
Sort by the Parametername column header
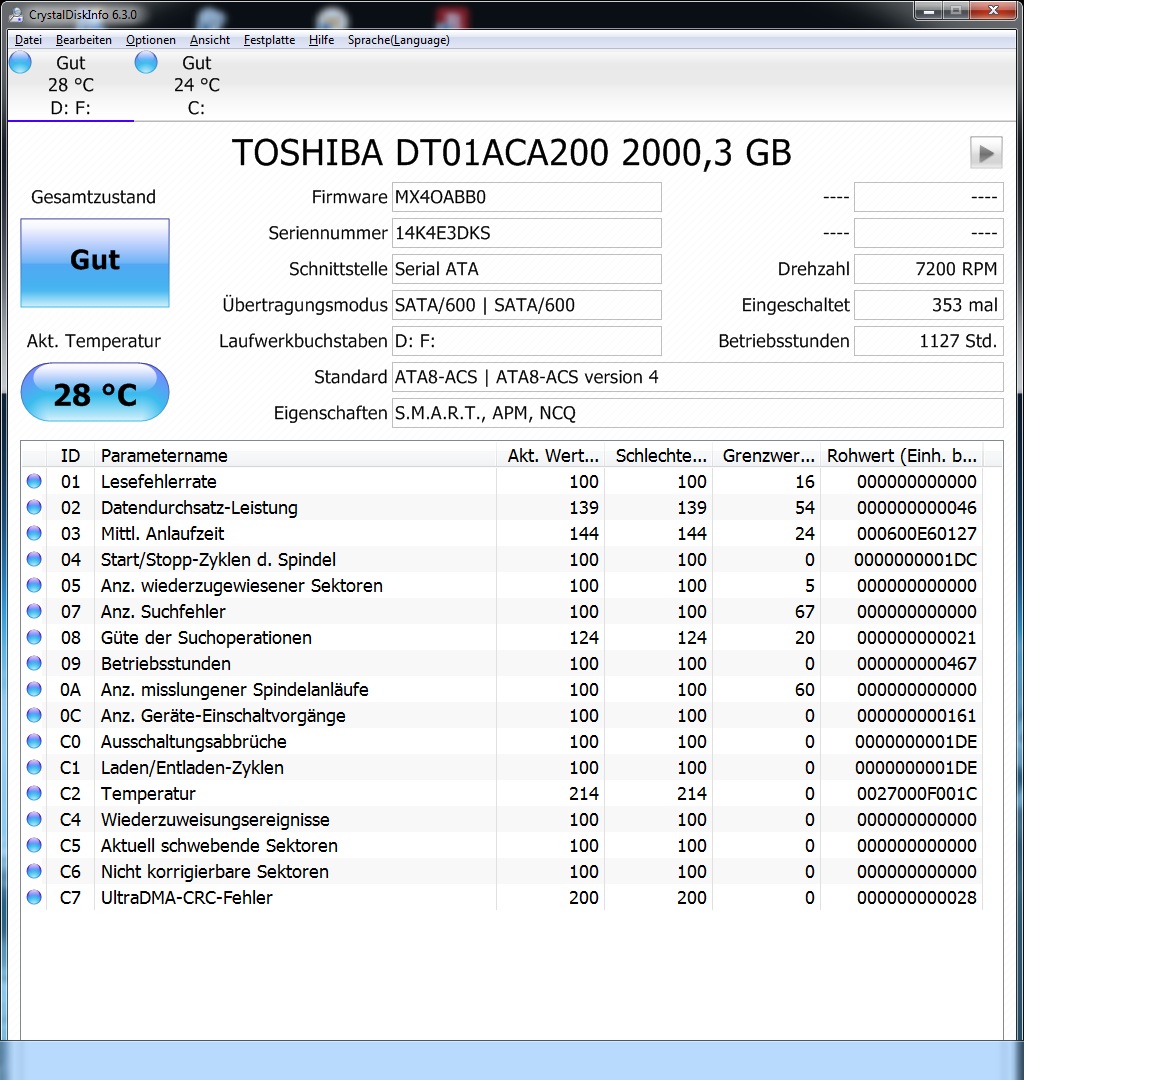coord(295,456)
